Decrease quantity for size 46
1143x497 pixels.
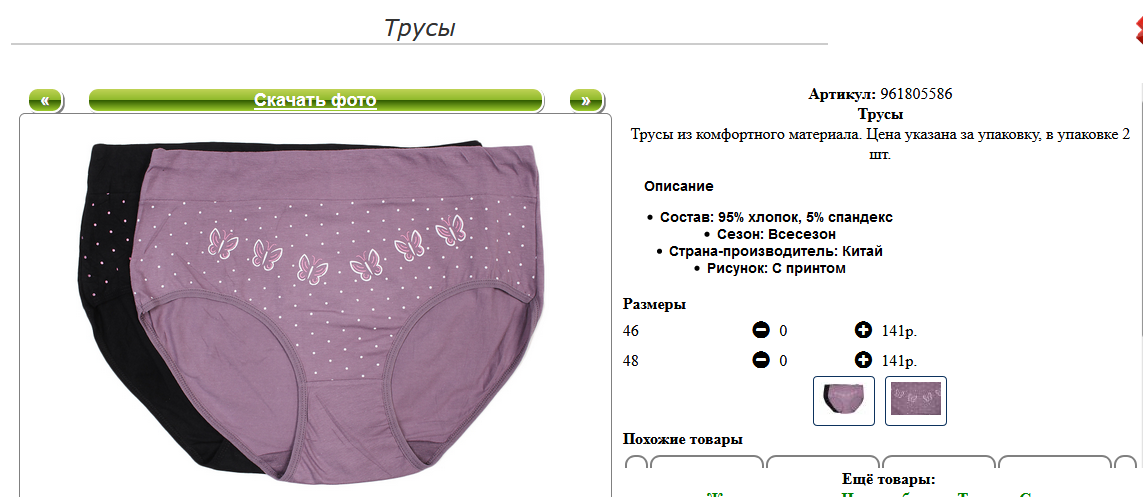(760, 331)
